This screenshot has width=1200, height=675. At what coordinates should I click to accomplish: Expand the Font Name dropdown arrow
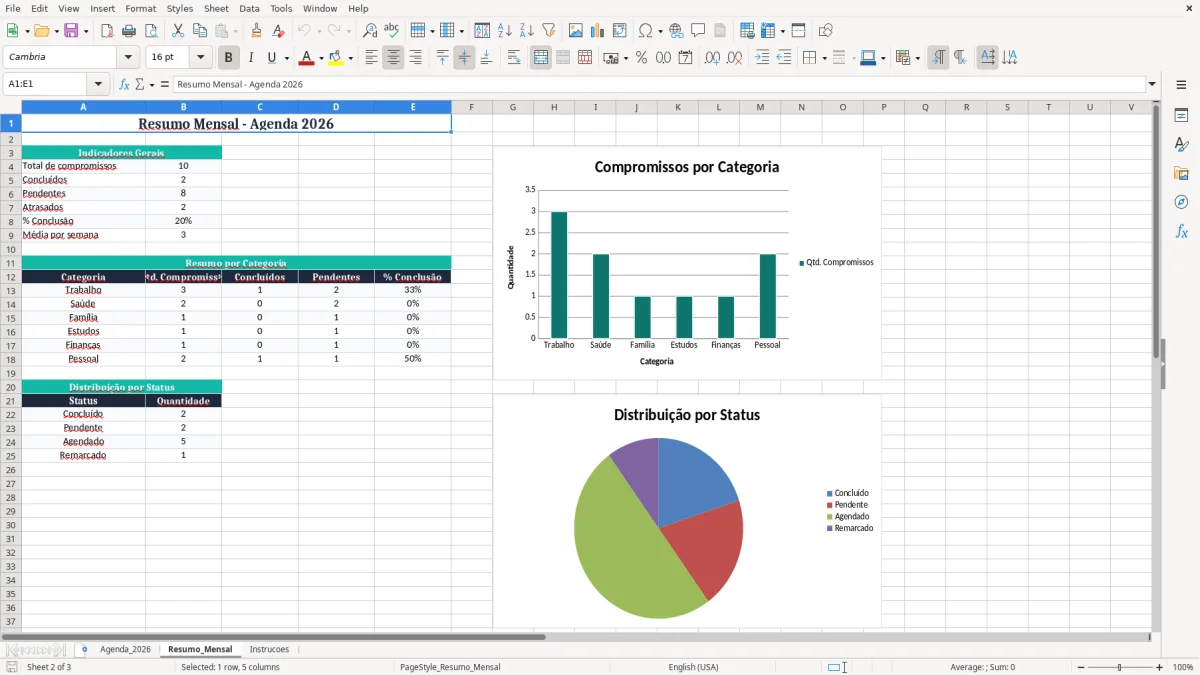point(128,58)
